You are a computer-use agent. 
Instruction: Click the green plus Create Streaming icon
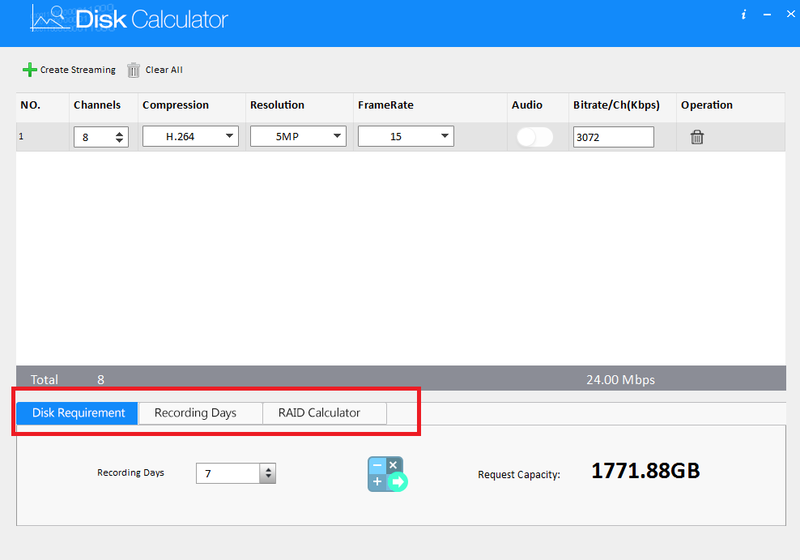click(x=30, y=69)
